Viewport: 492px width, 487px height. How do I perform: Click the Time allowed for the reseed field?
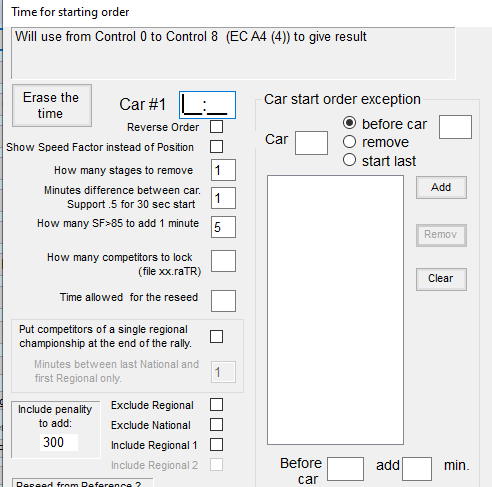223,301
